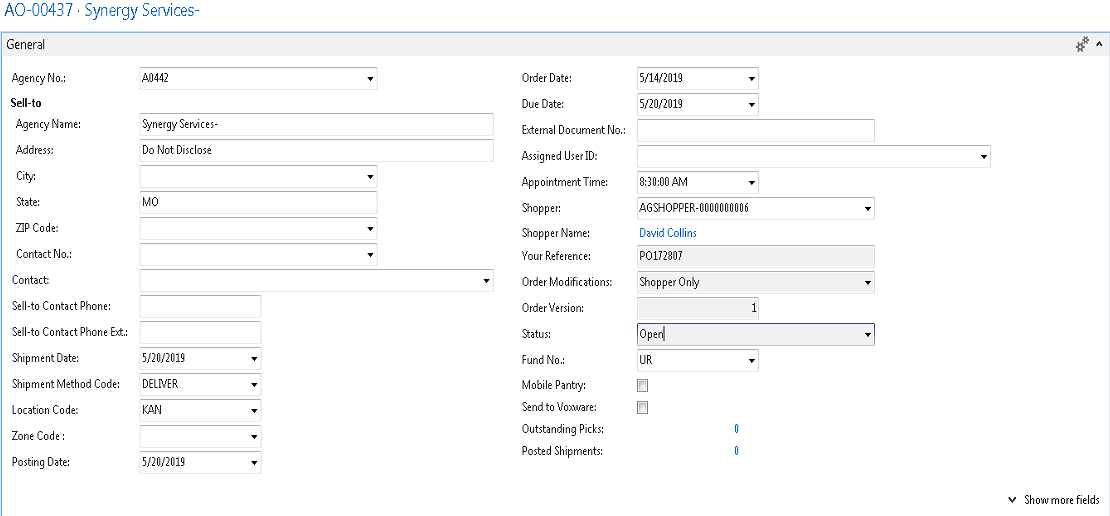Click Show more fields

[x=1060, y=500]
